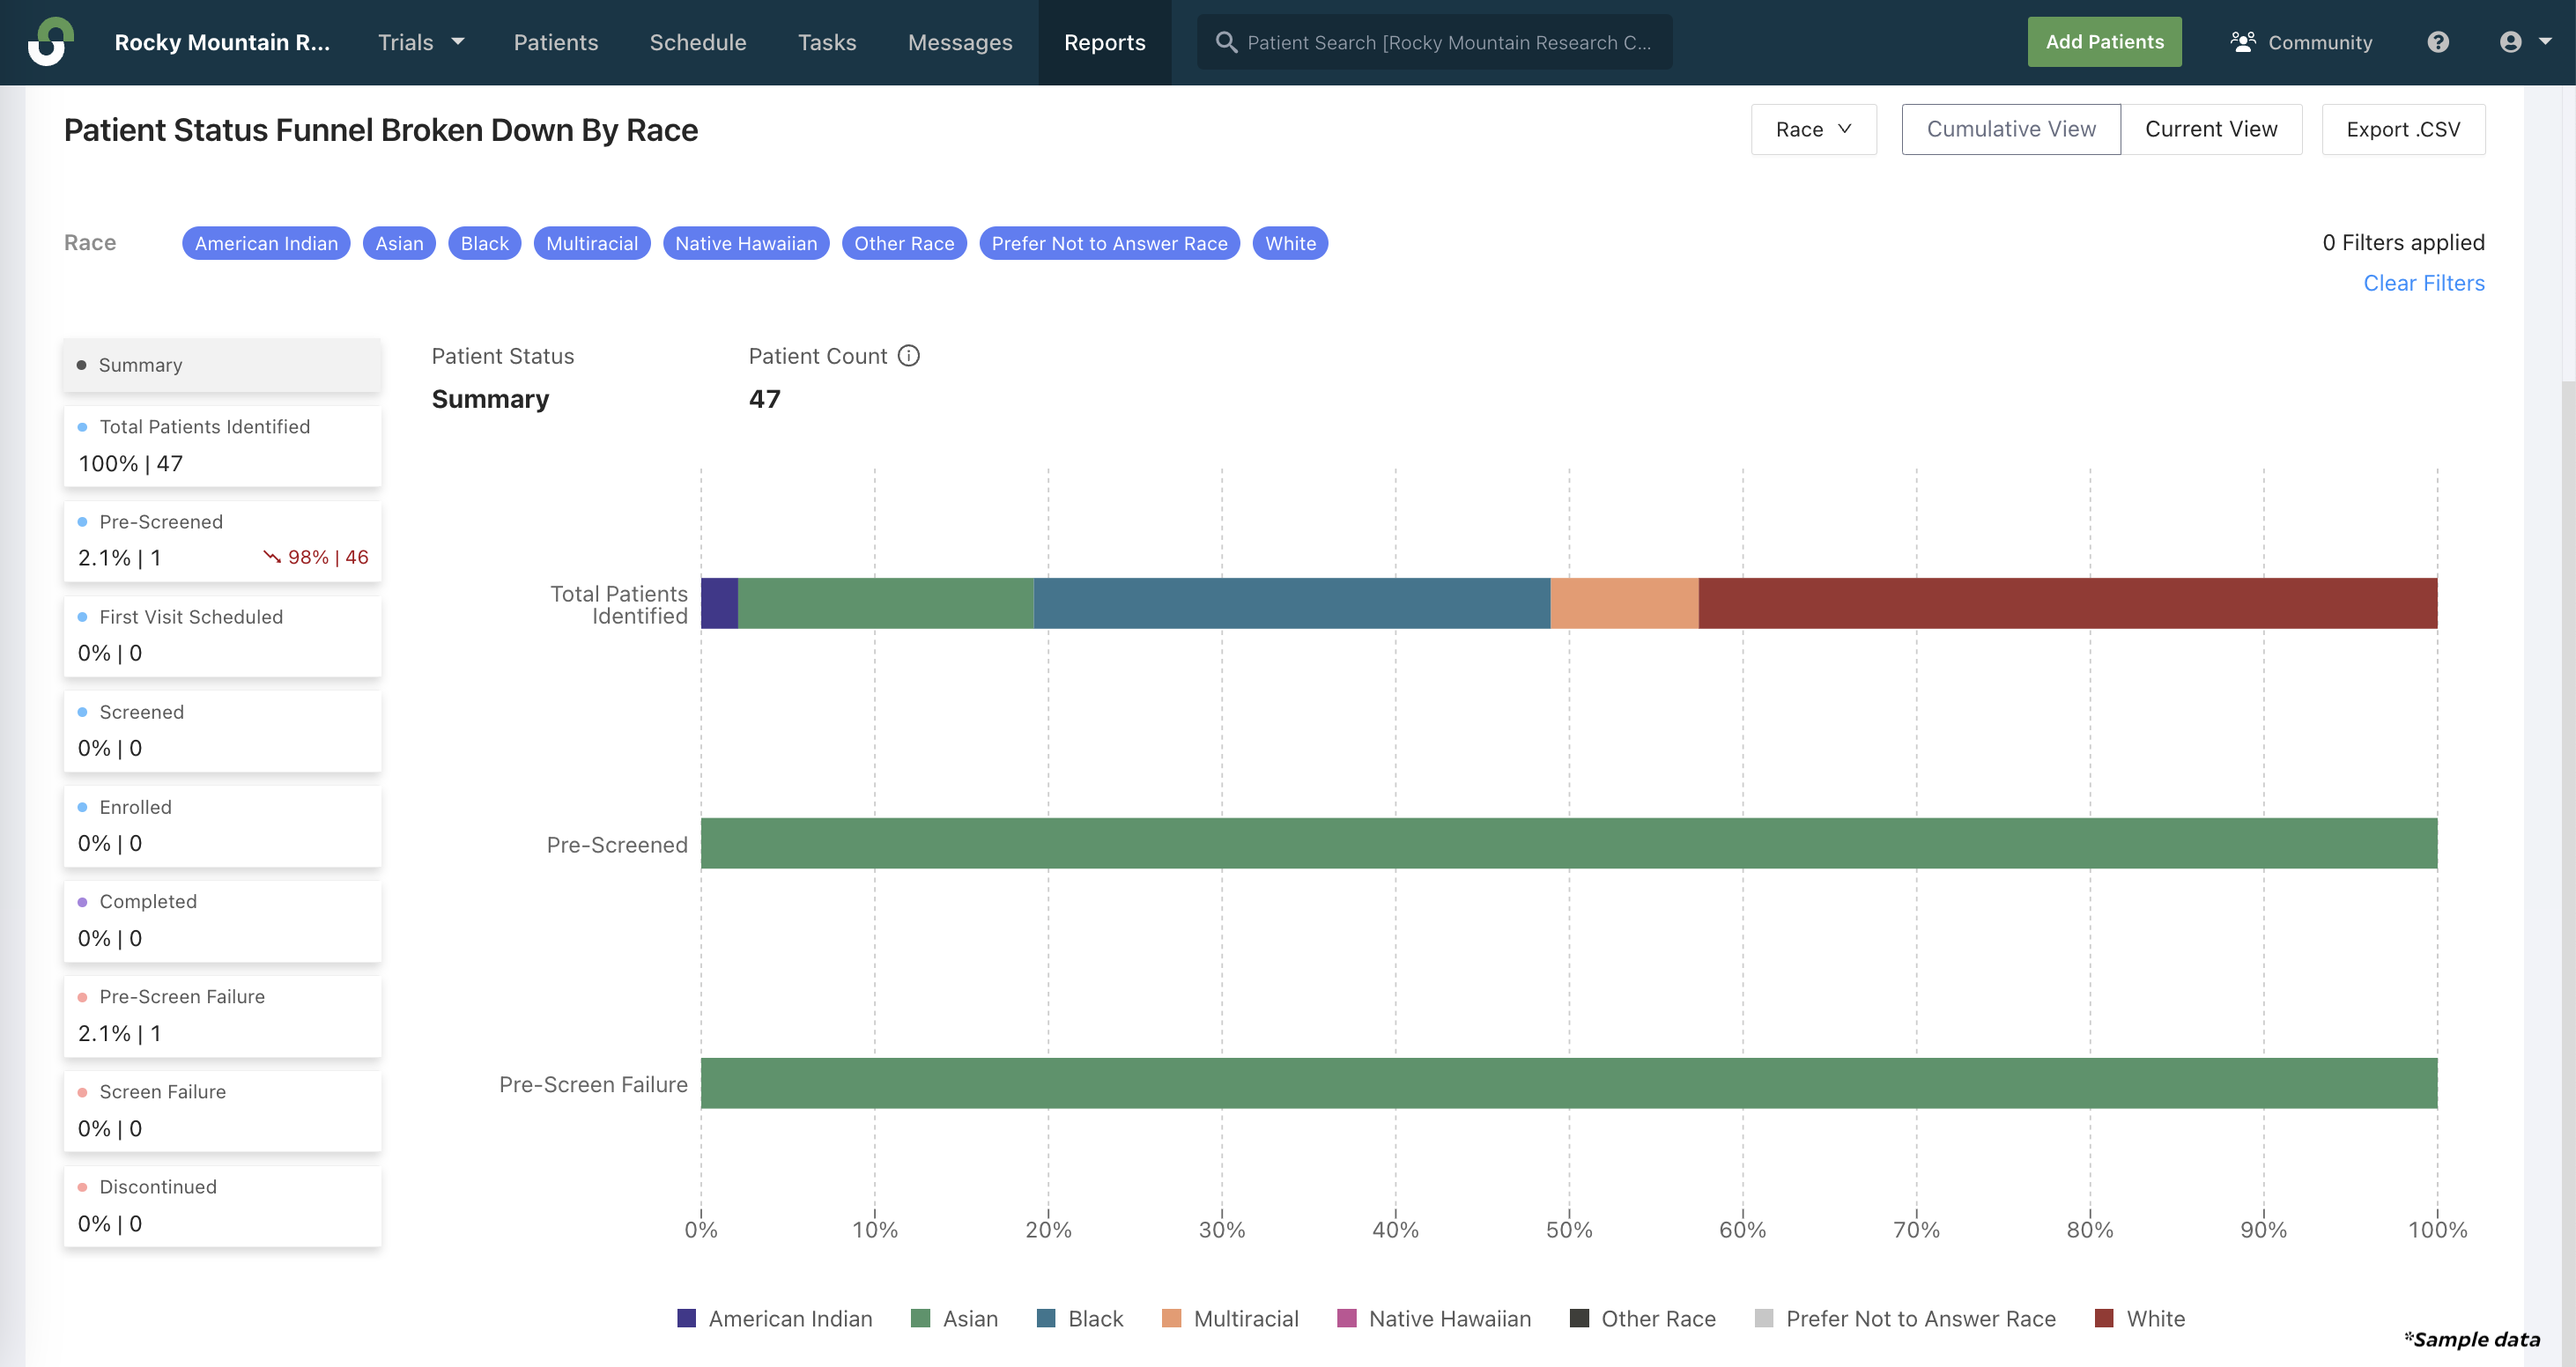This screenshot has height=1367, width=2576.
Task: Click the patient info icon next to Patient Count
Action: pos(908,356)
